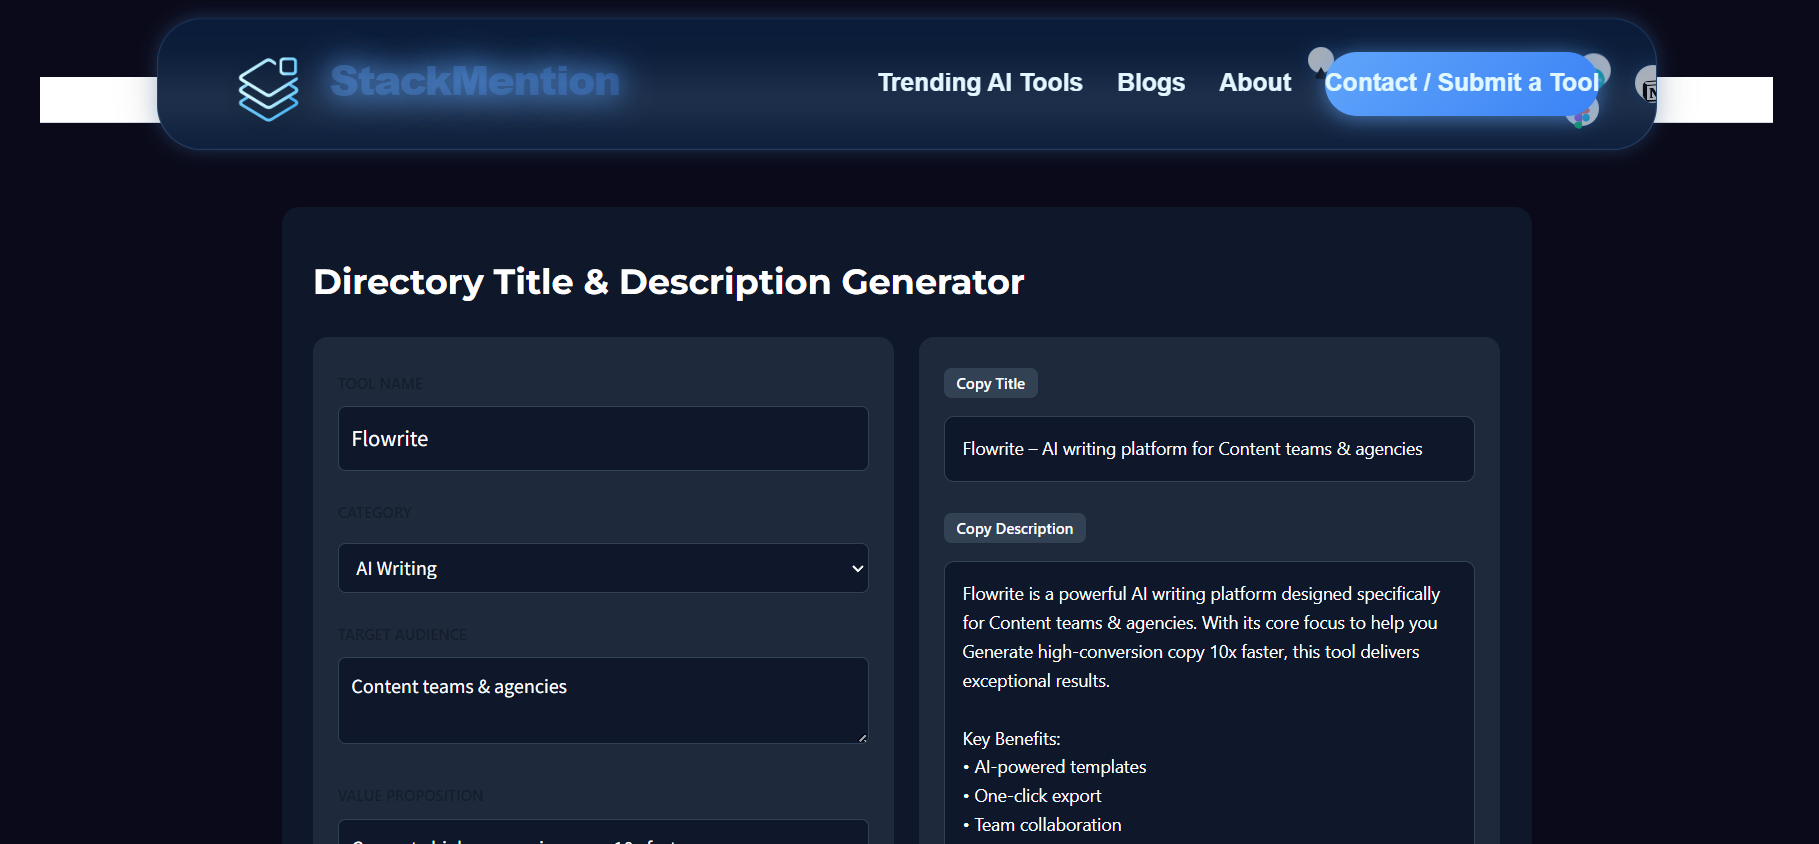Select the generated title text starting 'Flowrite – AI writing platform'
This screenshot has width=1819, height=844.
(1192, 449)
